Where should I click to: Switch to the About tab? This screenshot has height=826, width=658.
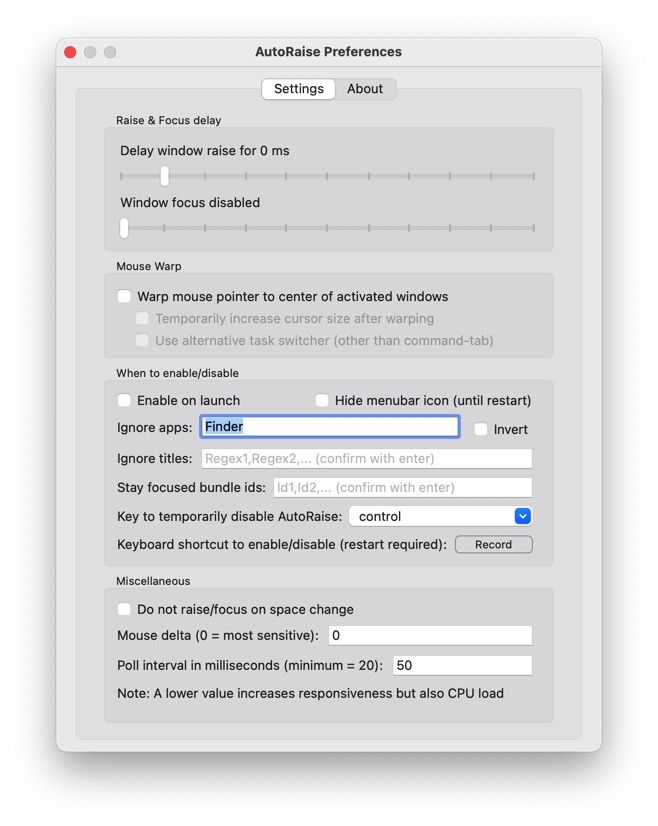tap(364, 89)
